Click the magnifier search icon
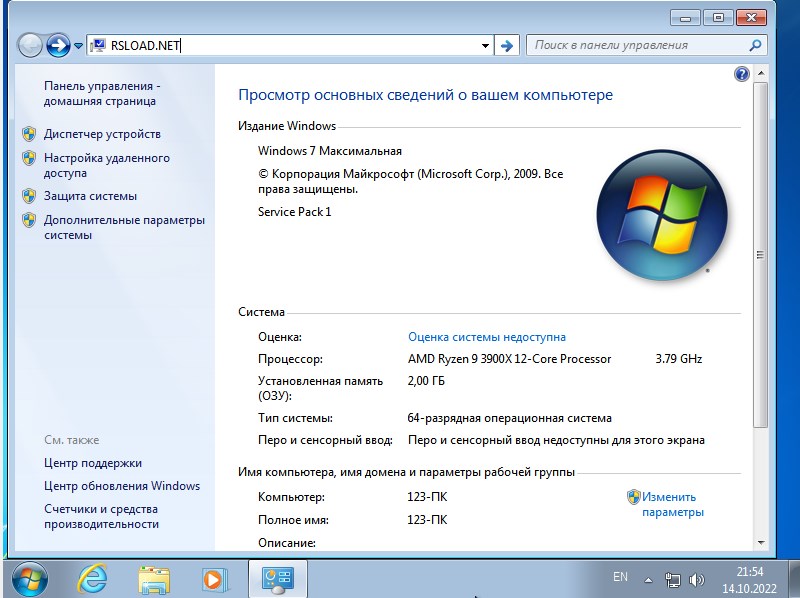 point(755,45)
